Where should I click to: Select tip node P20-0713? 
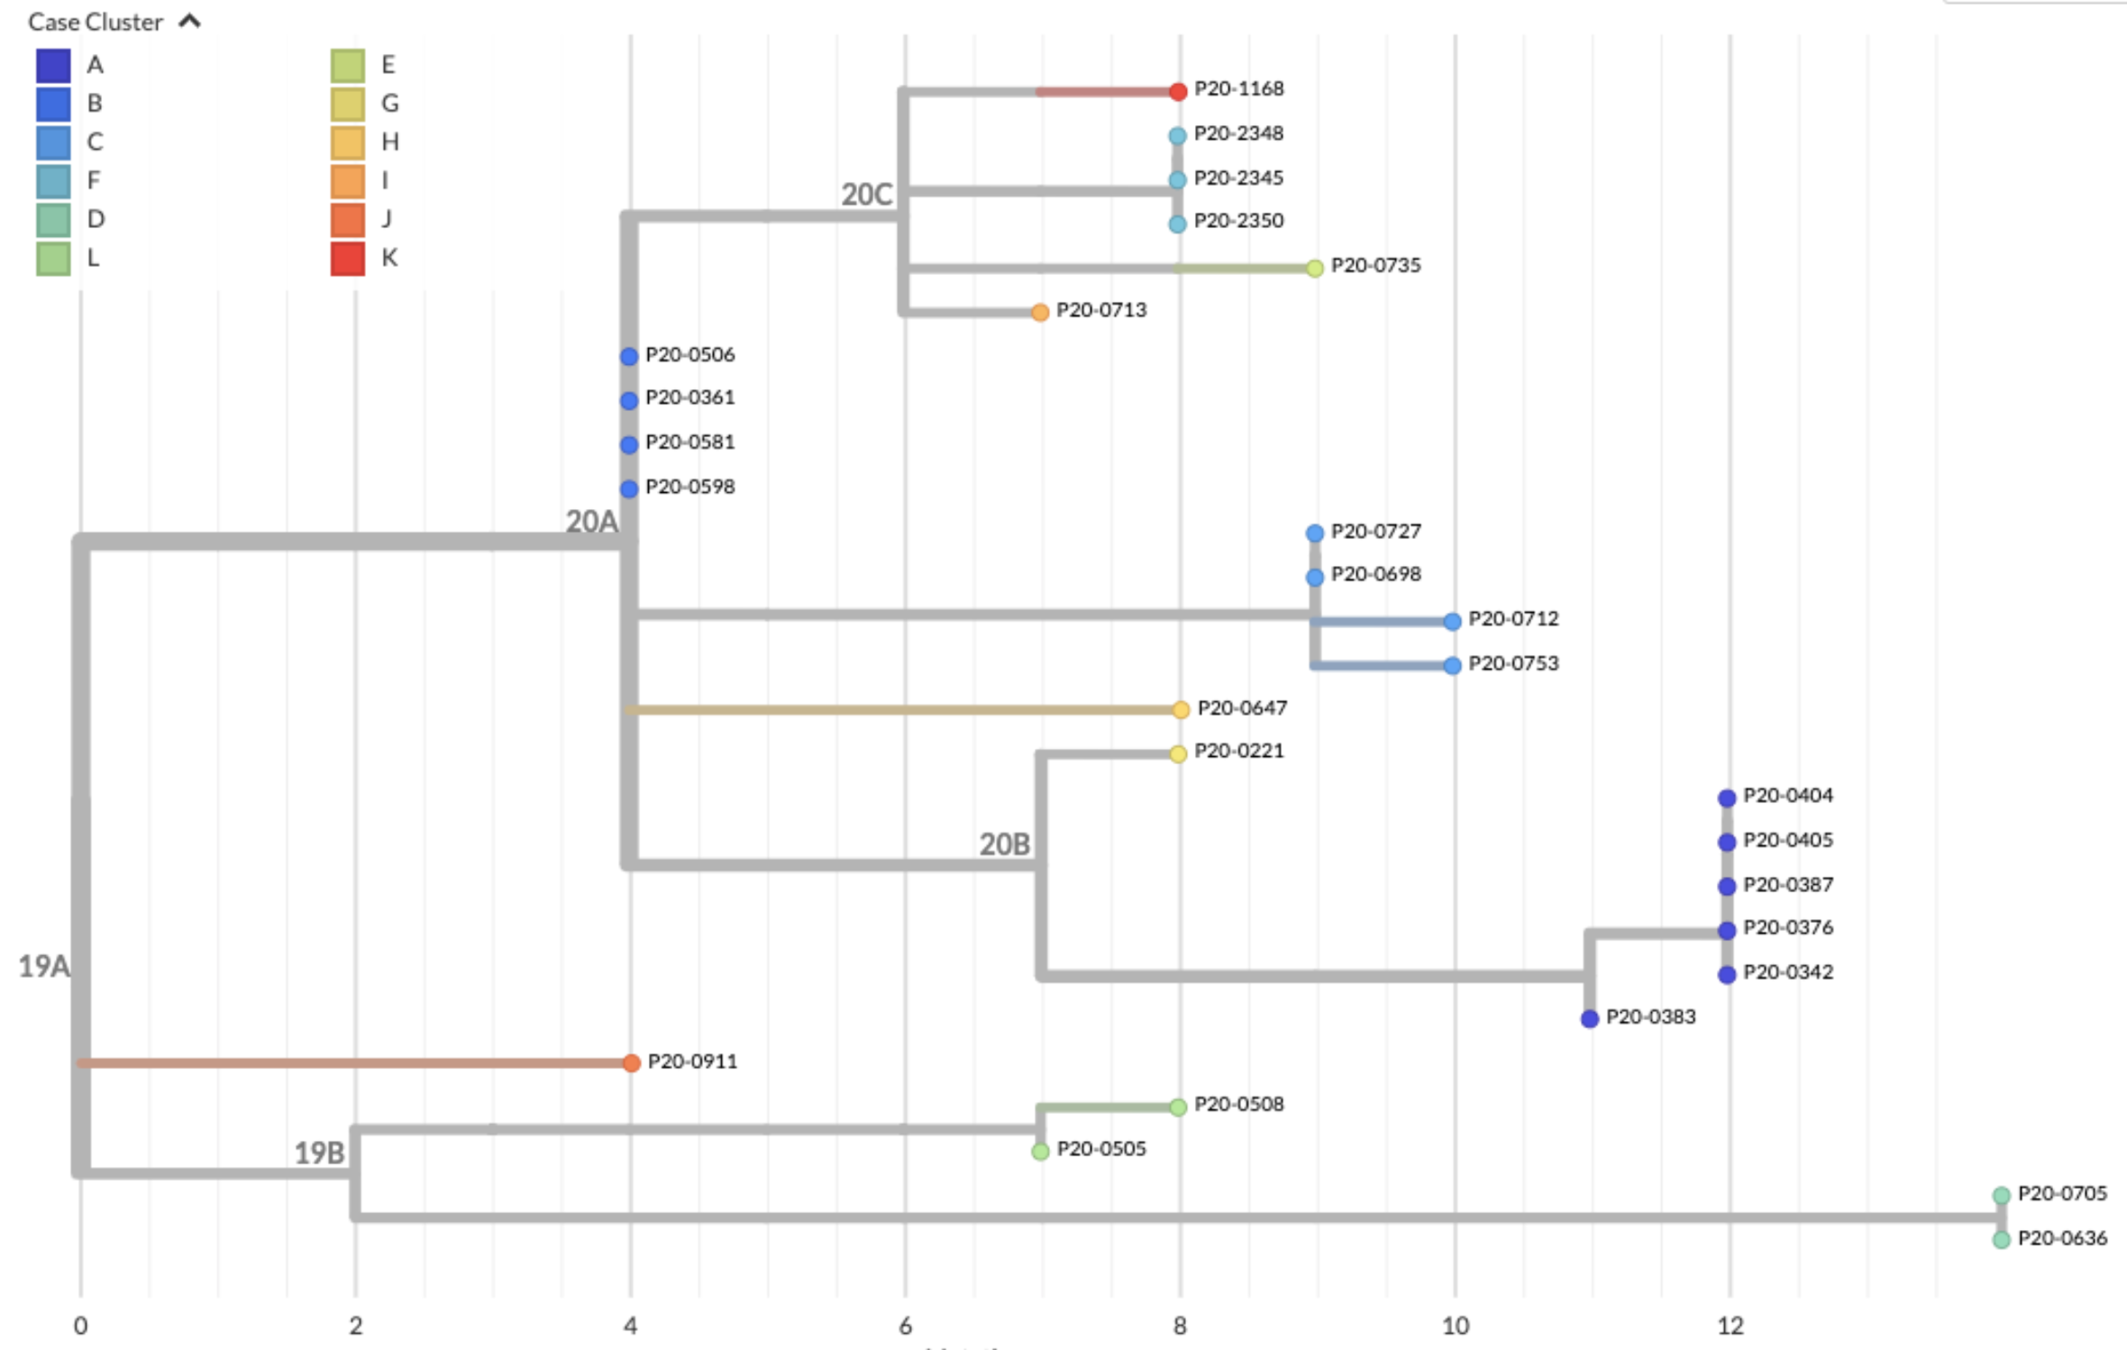(x=1040, y=313)
